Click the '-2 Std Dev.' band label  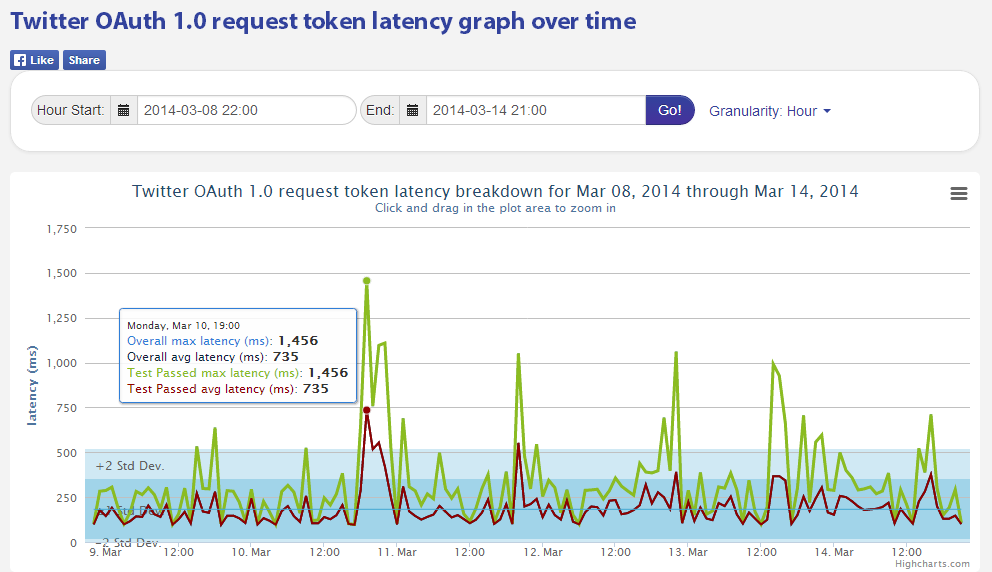(128, 543)
